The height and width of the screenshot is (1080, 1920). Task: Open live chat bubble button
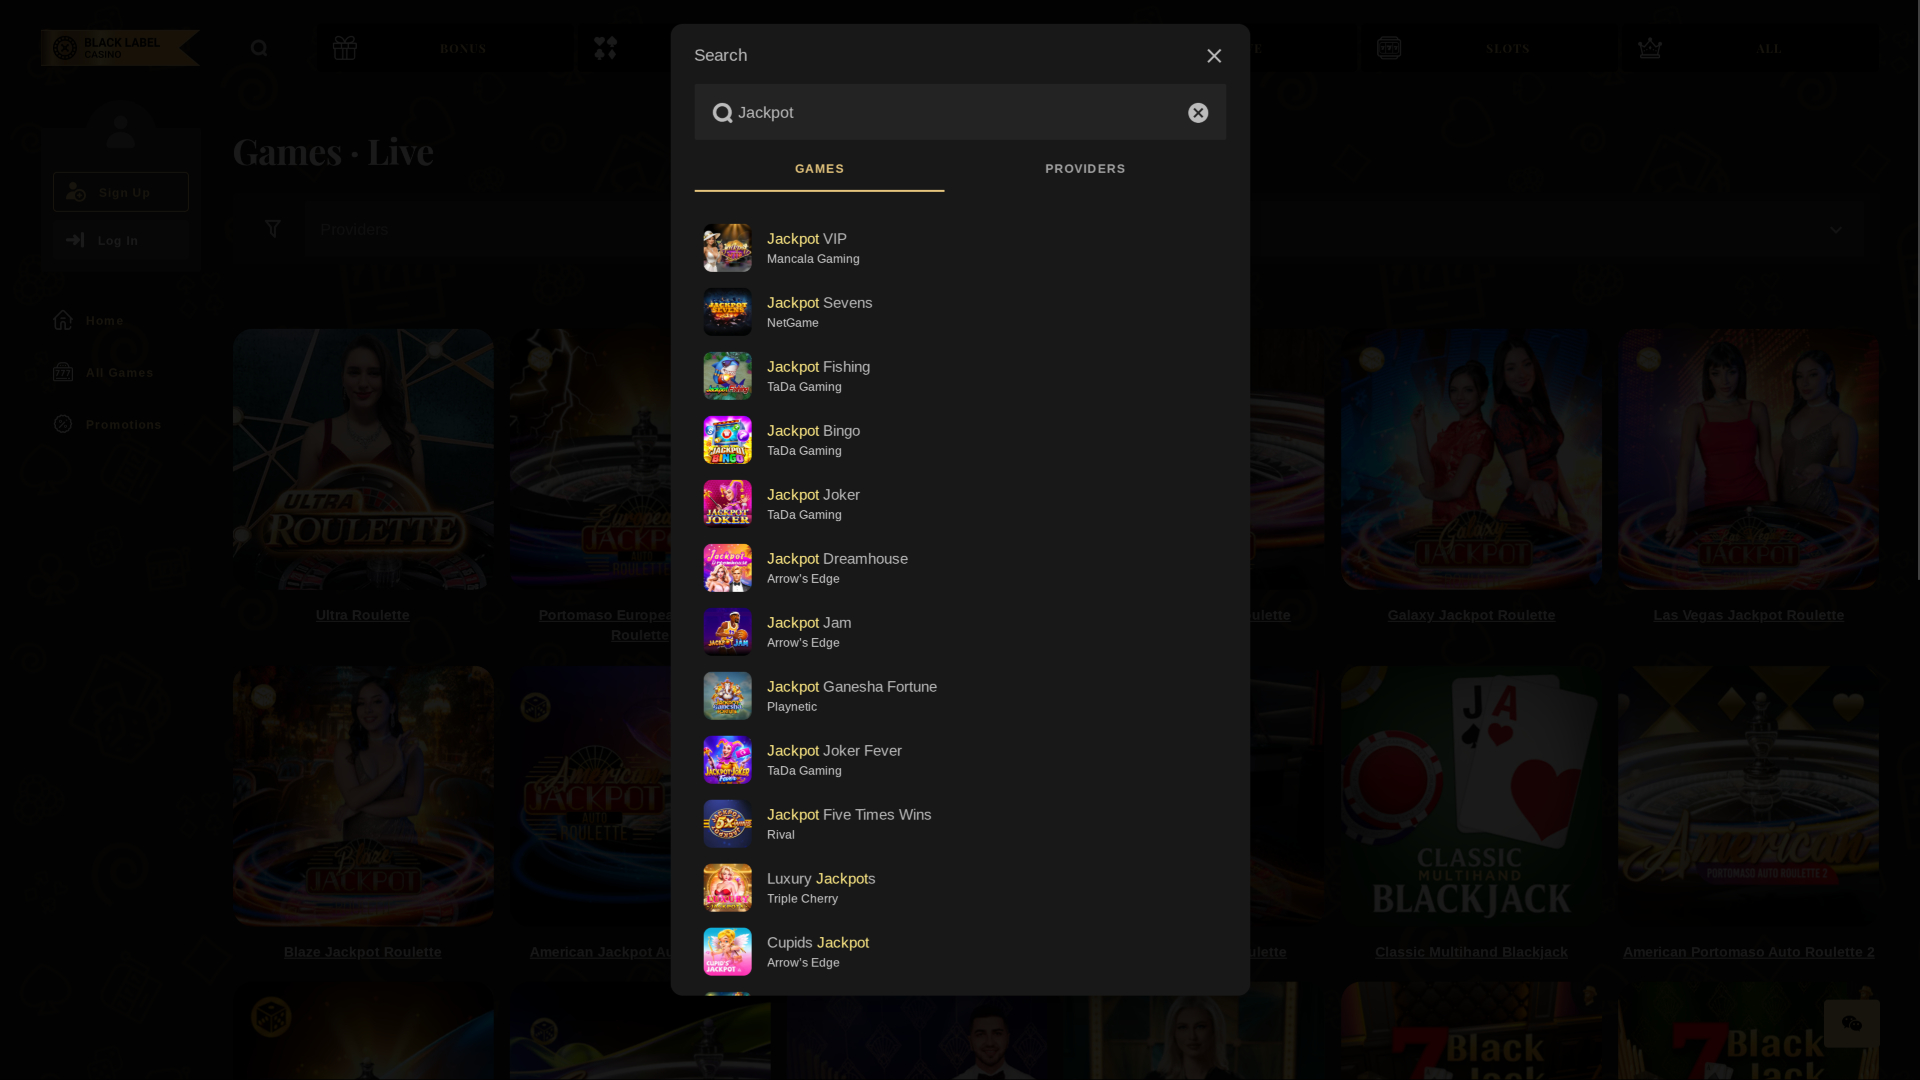1851,1023
